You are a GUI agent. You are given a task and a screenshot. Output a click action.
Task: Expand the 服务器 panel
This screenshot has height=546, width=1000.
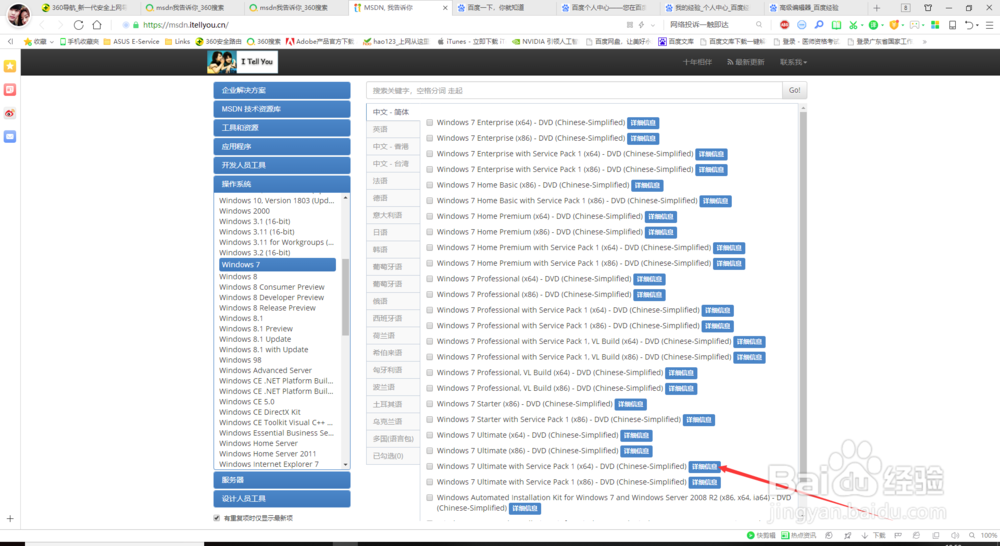pos(282,480)
